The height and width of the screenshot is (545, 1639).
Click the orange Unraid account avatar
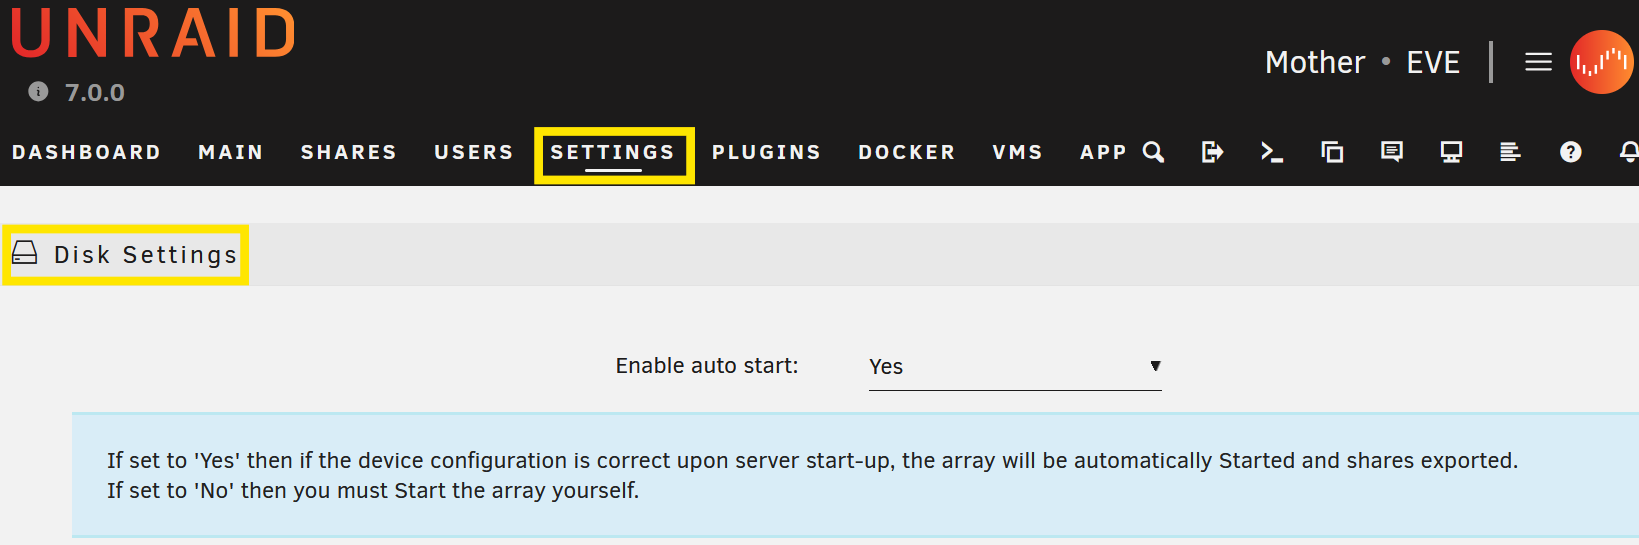click(1602, 62)
